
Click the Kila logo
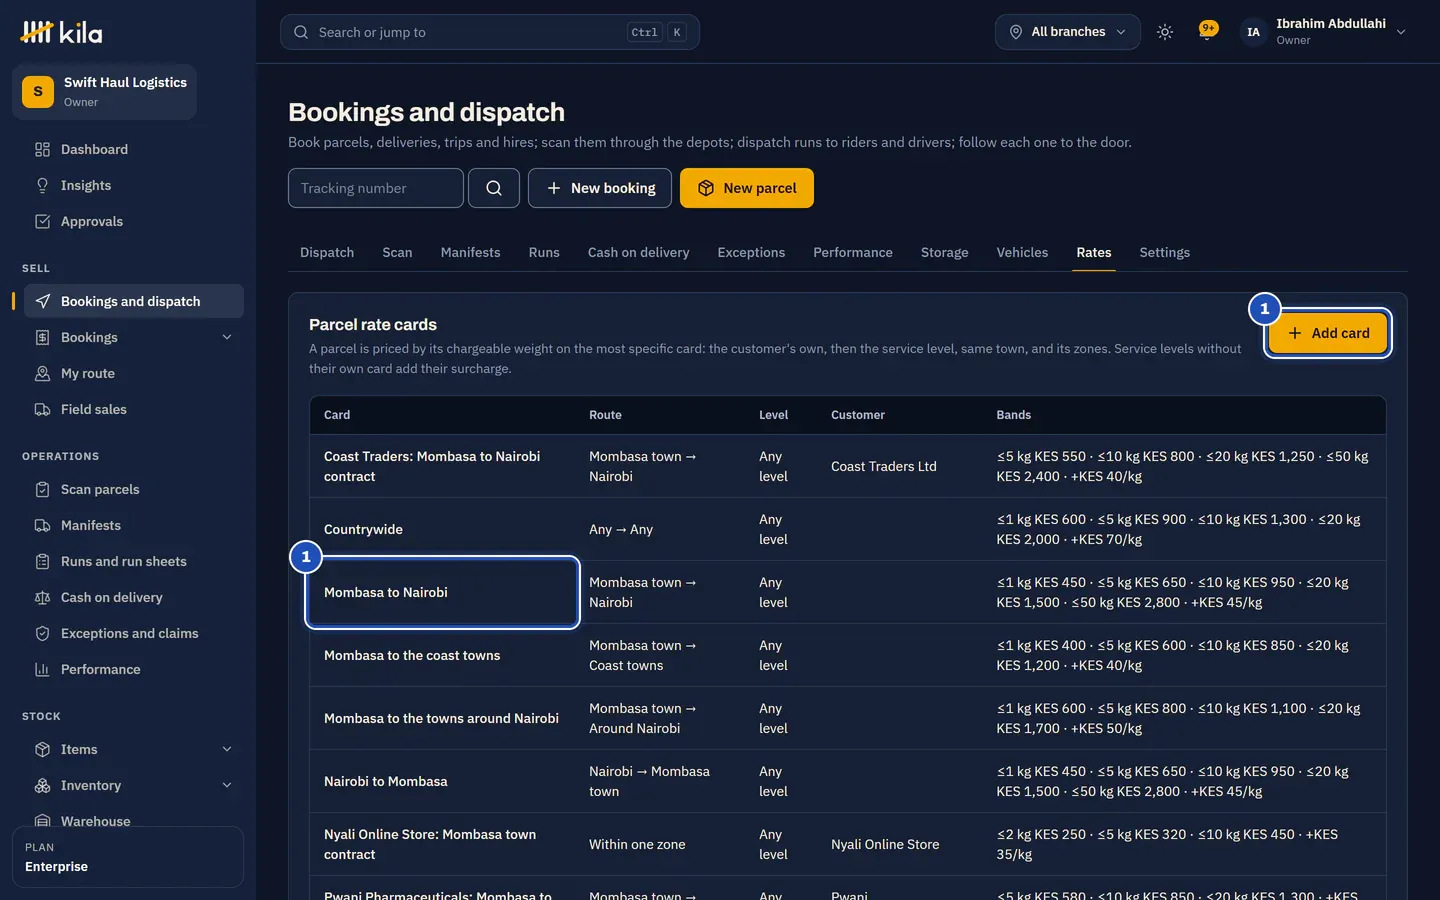point(61,32)
